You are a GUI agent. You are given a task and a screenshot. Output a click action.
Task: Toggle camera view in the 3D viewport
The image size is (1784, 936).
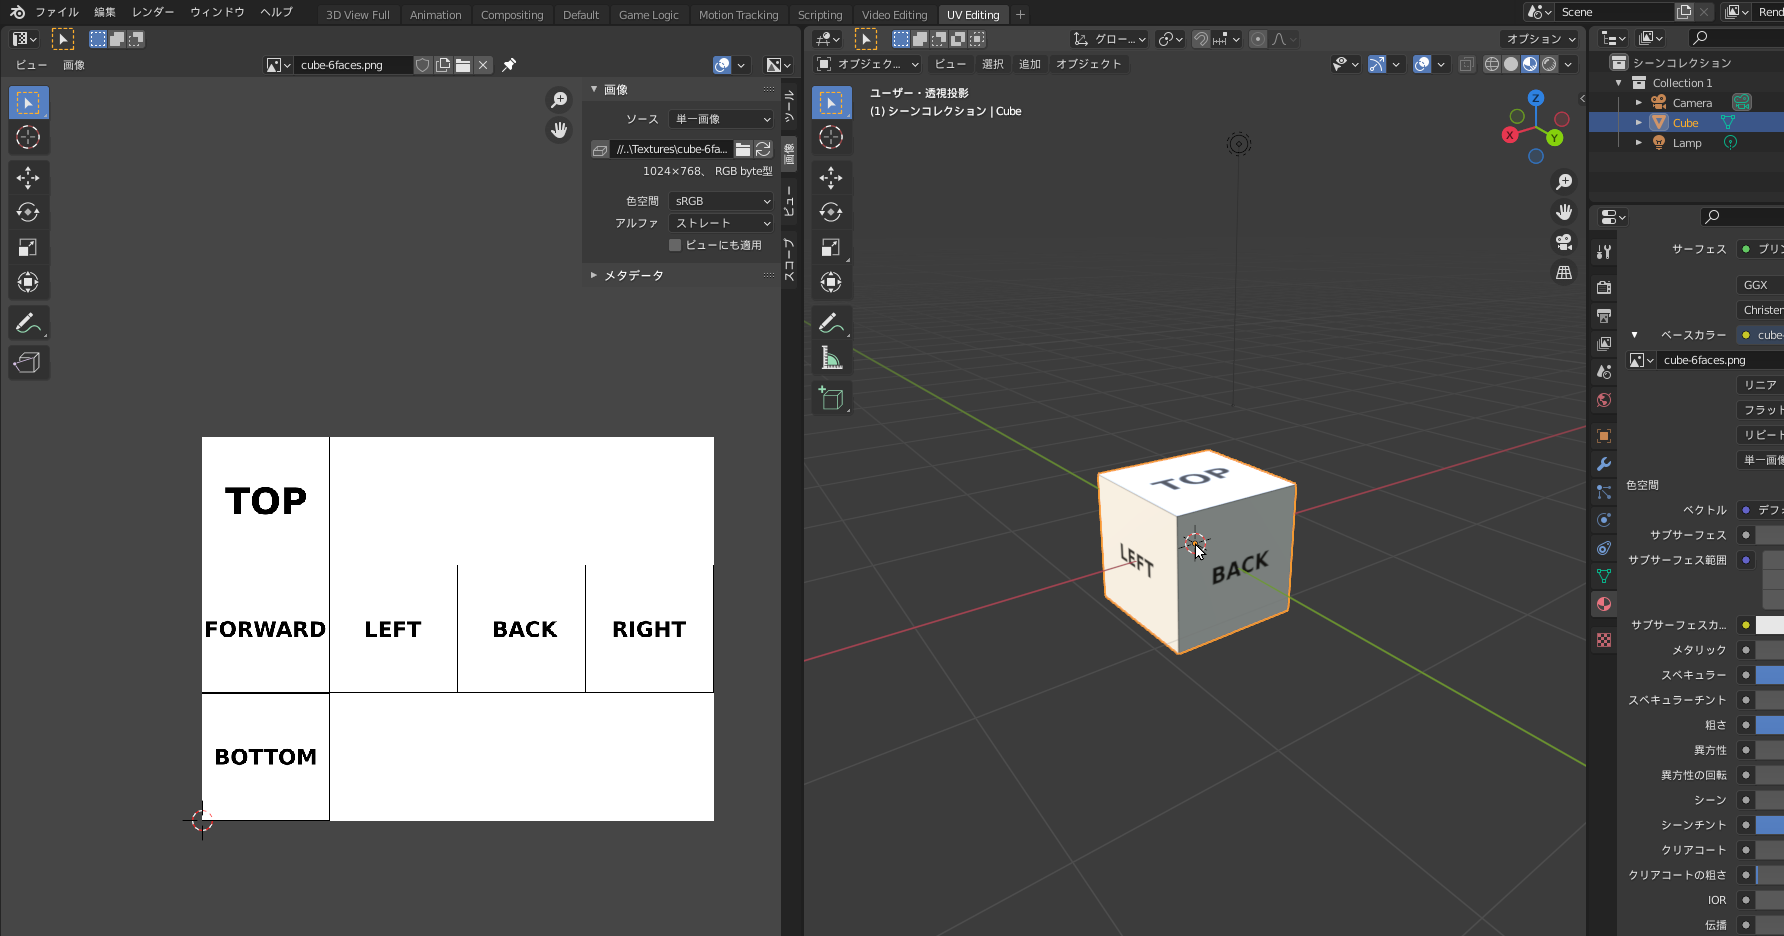1564,242
